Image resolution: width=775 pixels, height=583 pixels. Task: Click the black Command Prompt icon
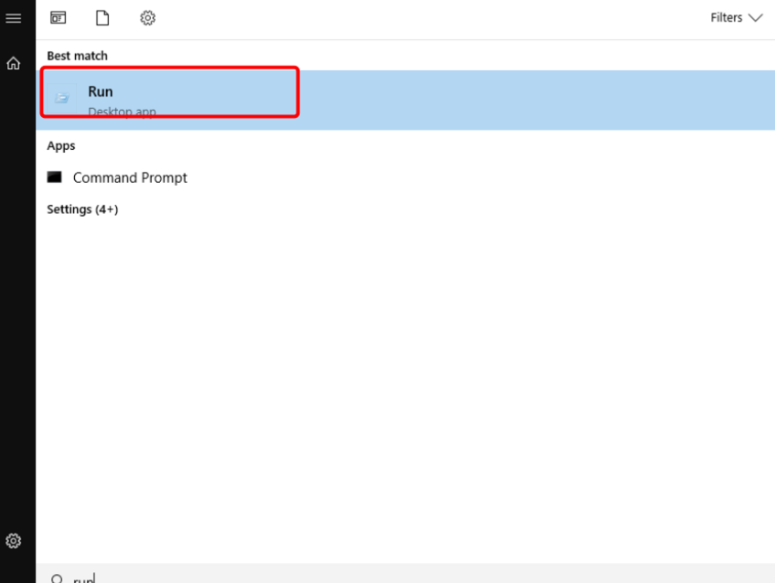[x=55, y=177]
